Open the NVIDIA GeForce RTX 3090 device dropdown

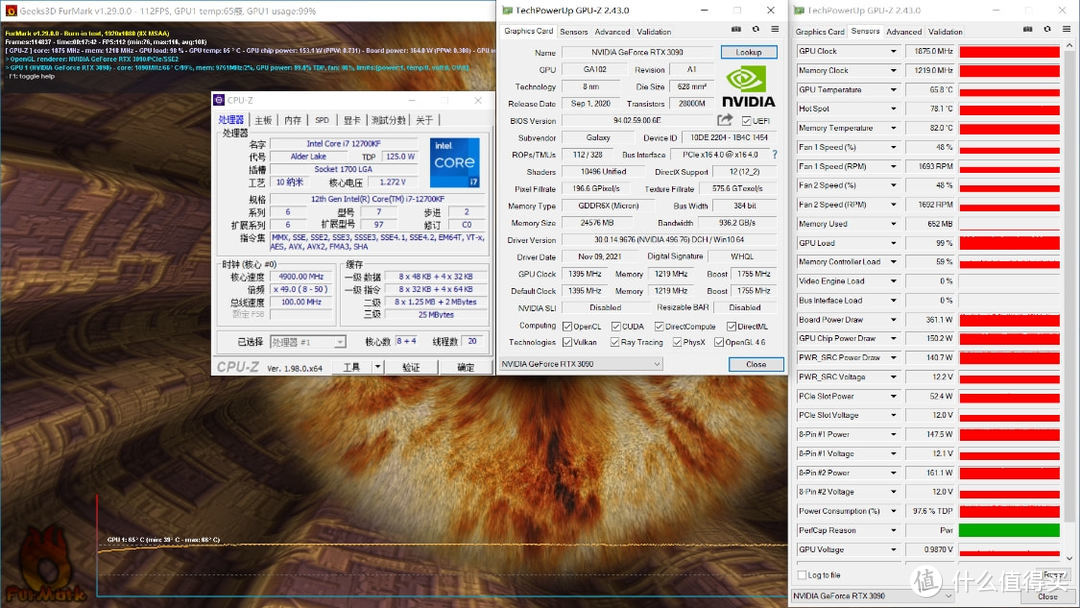click(x=580, y=363)
